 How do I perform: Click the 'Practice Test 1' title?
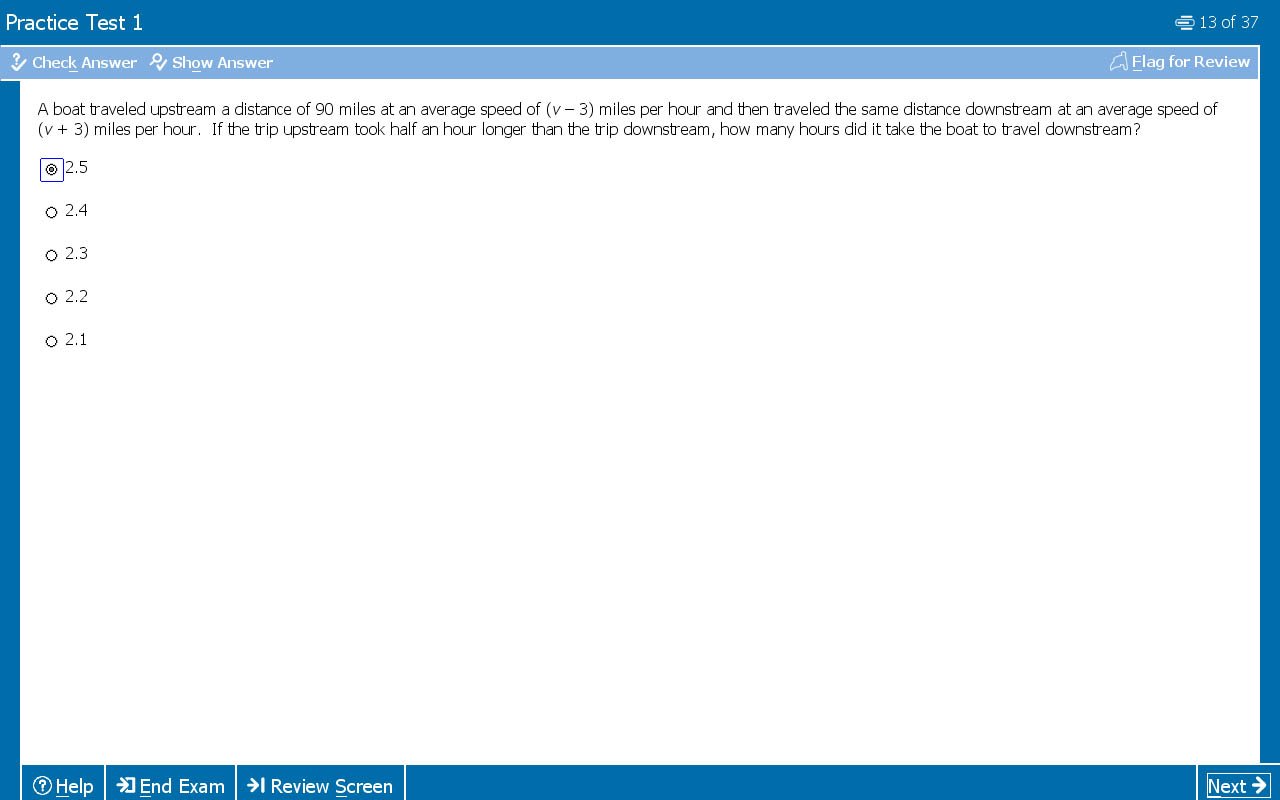(x=74, y=22)
